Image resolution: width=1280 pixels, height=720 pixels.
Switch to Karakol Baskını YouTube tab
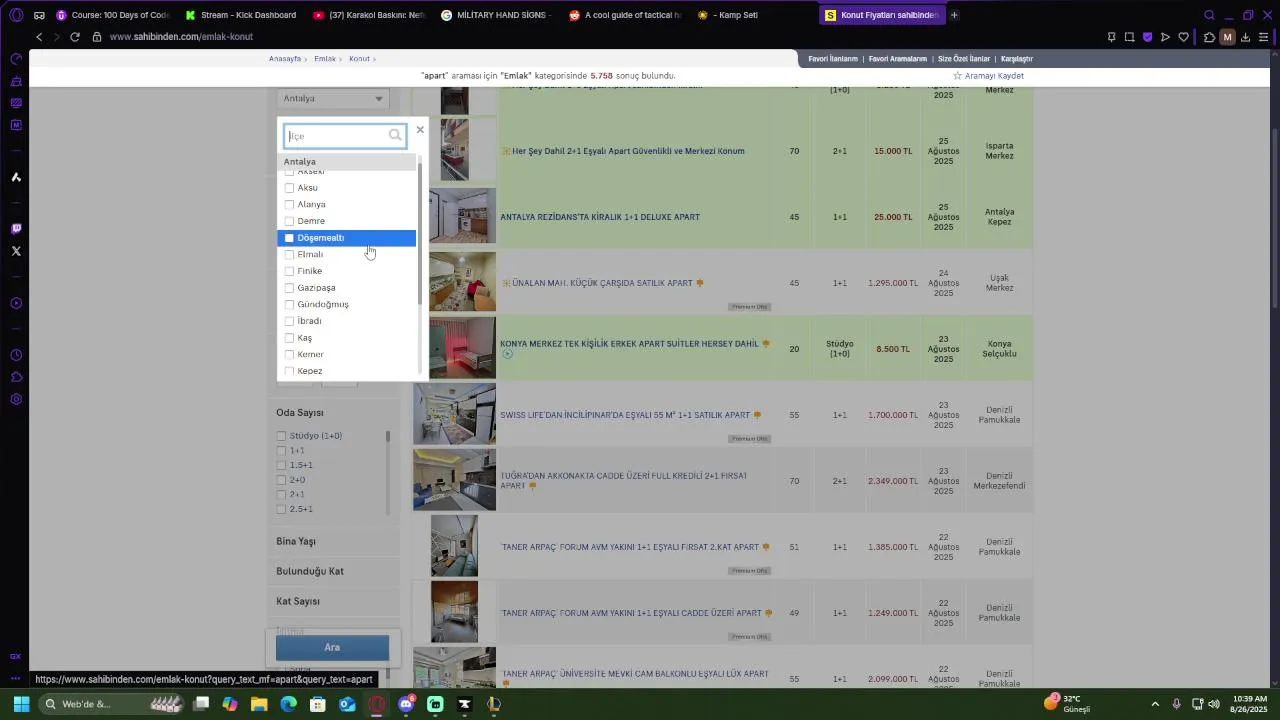(x=370, y=15)
